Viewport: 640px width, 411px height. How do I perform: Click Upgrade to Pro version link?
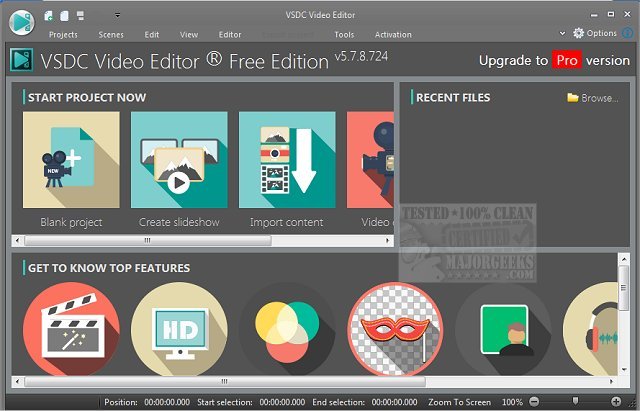coord(554,60)
